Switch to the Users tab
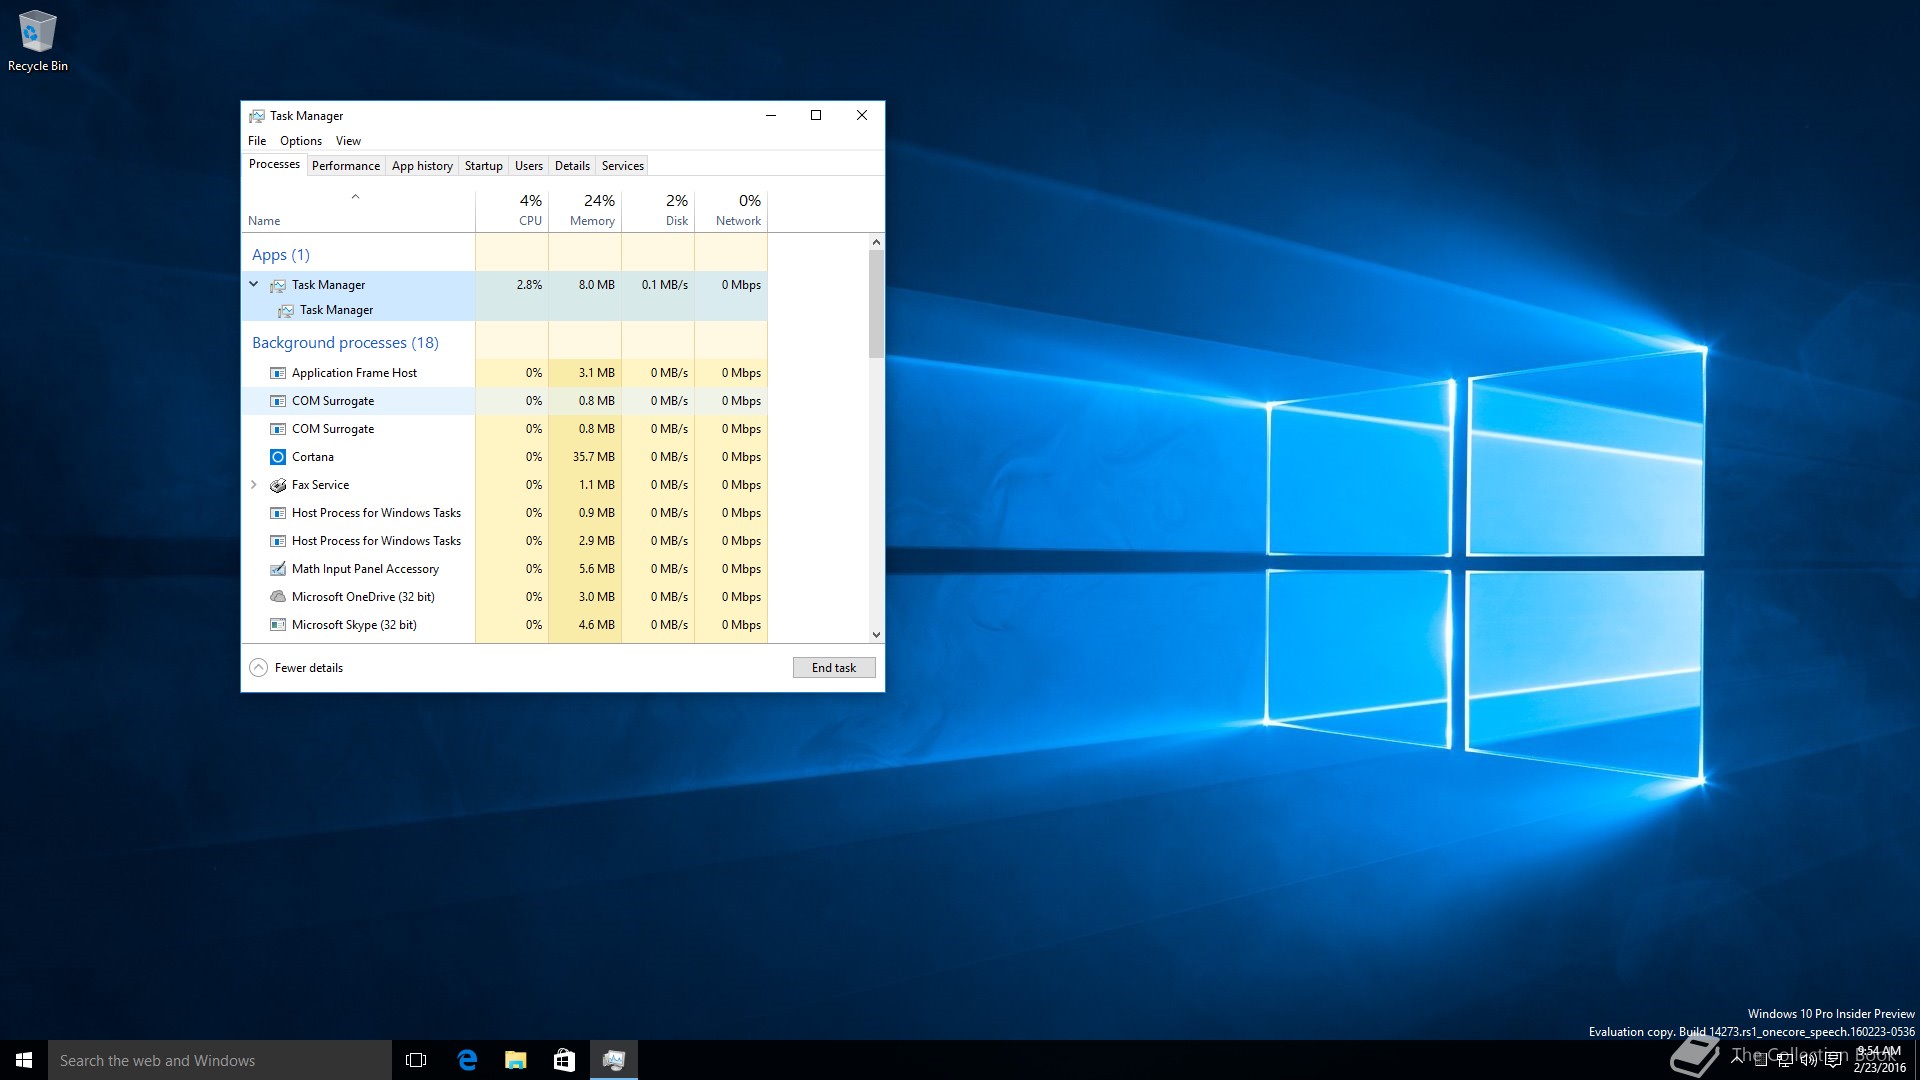The width and height of the screenshot is (1920, 1080). point(529,166)
